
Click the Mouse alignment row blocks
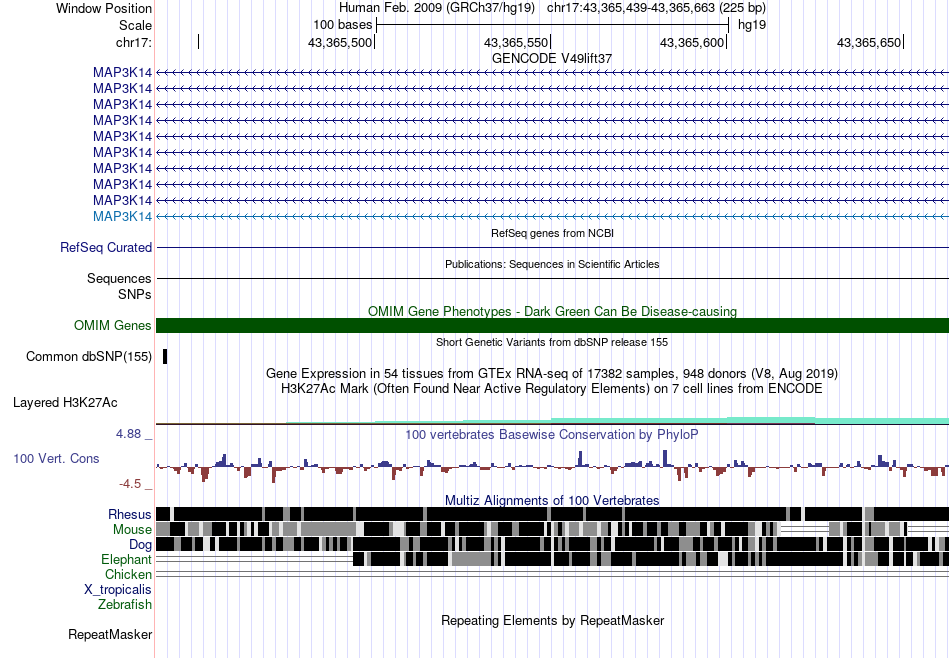[552, 529]
